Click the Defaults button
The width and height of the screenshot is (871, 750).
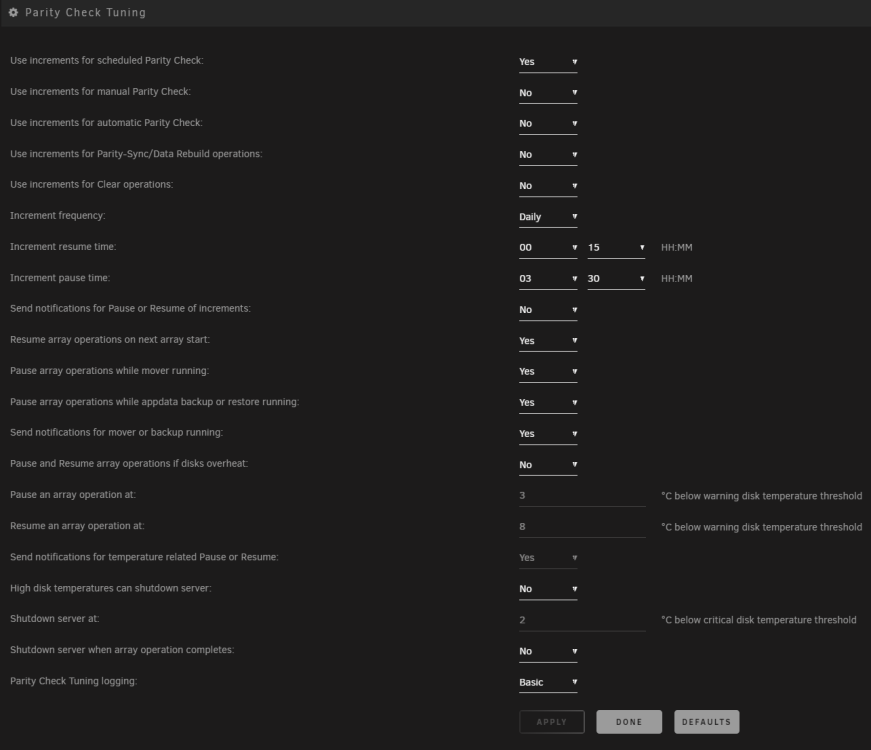707,722
